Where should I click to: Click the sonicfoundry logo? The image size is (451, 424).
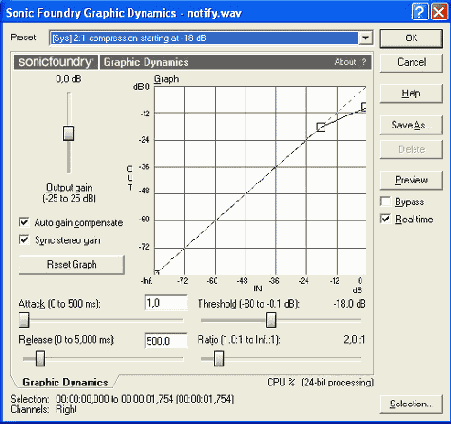point(56,62)
